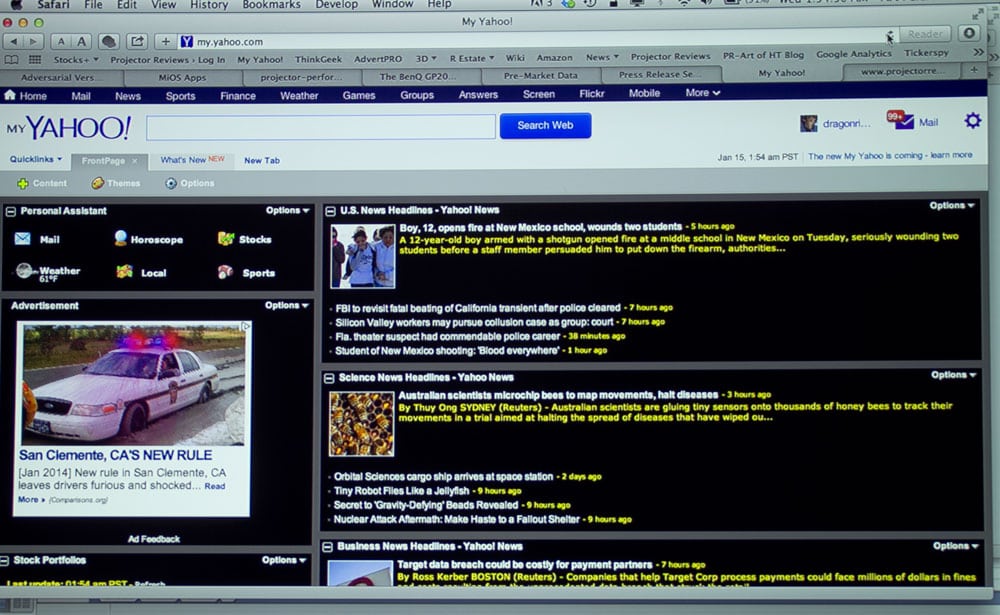Click the Weather icon showing 61°F

coord(24,271)
